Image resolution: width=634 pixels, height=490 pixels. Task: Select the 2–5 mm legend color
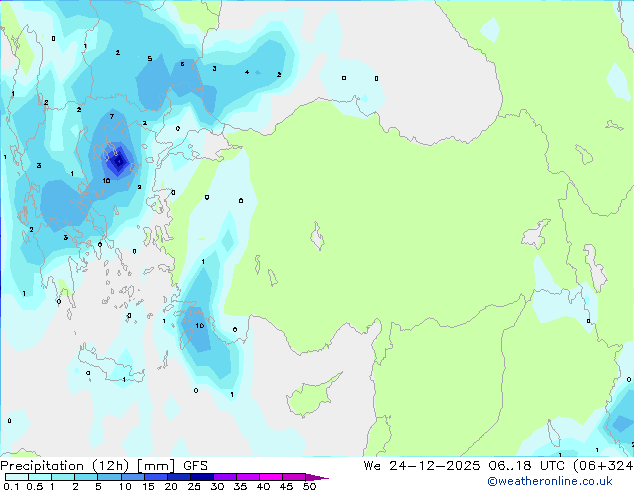tap(86, 477)
